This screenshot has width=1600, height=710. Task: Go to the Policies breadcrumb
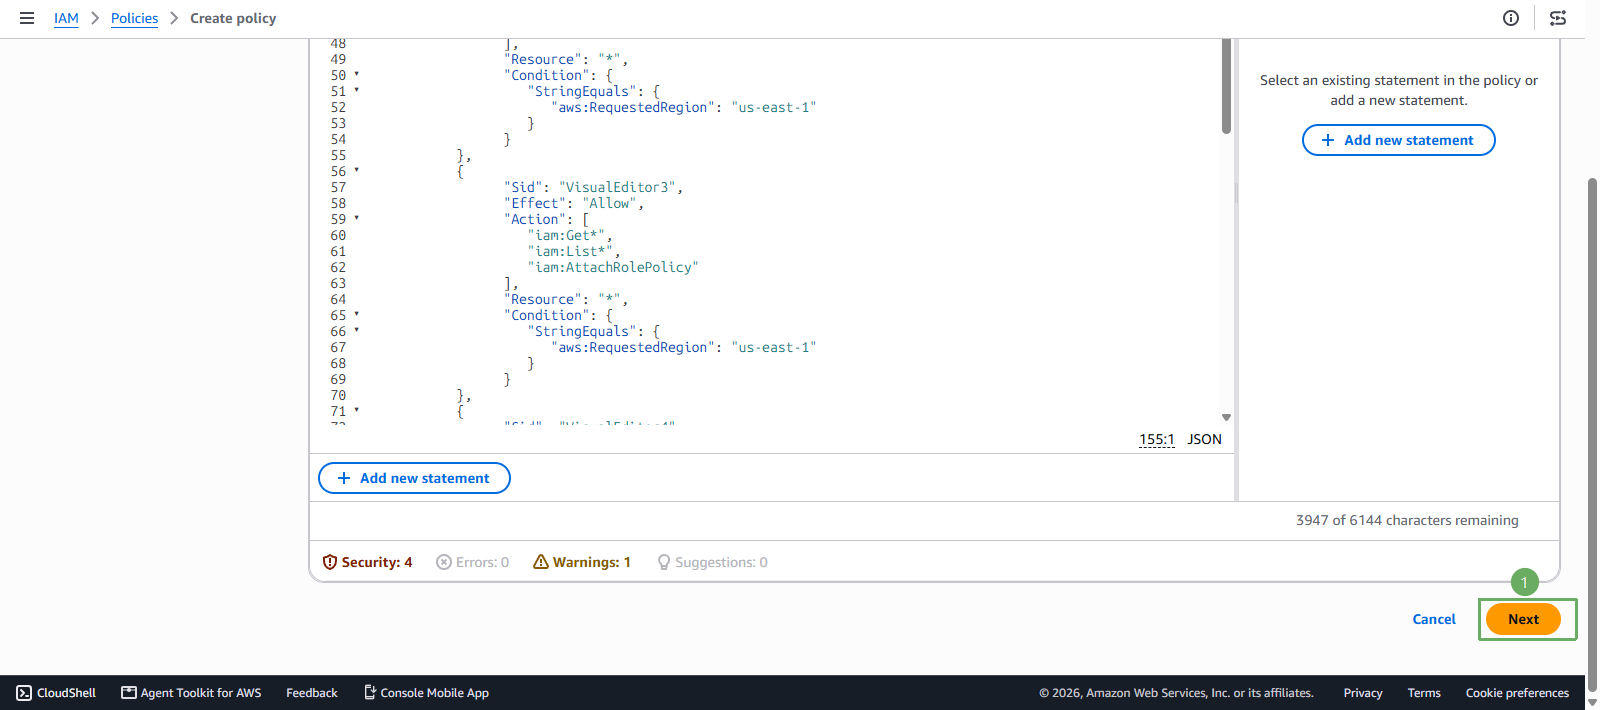[x=134, y=18]
